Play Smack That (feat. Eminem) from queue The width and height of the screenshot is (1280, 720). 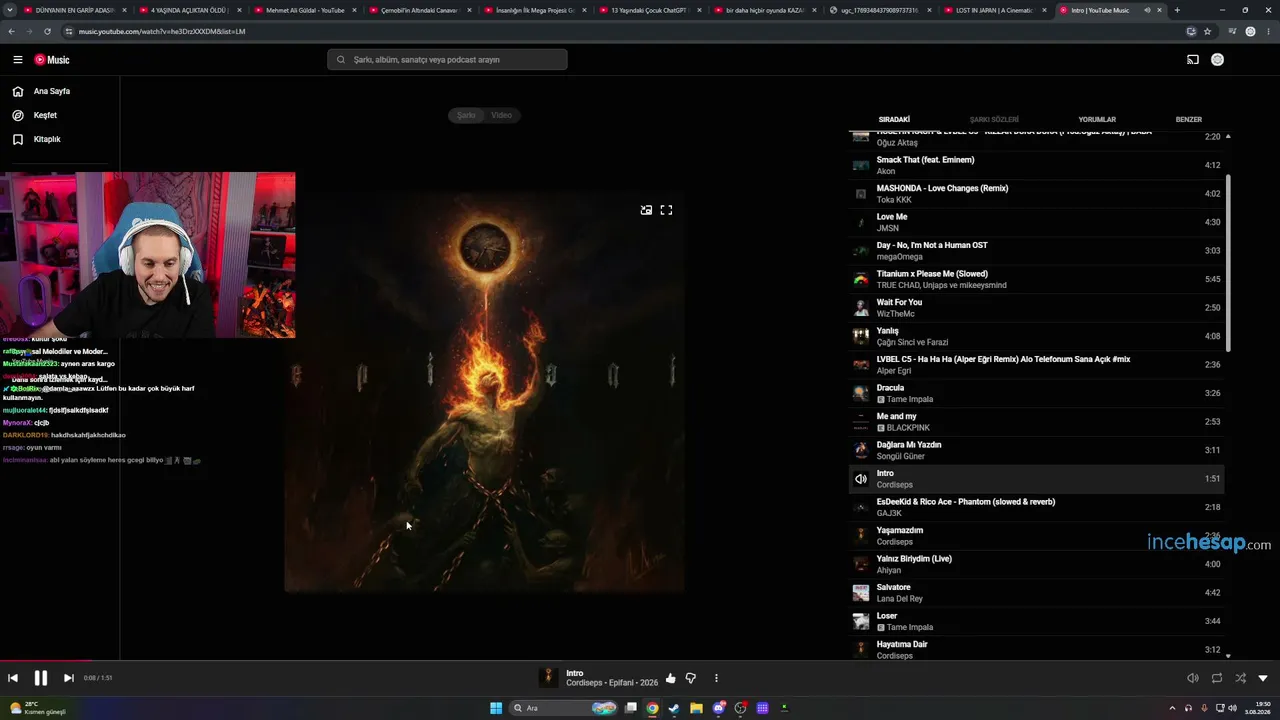(x=1036, y=165)
